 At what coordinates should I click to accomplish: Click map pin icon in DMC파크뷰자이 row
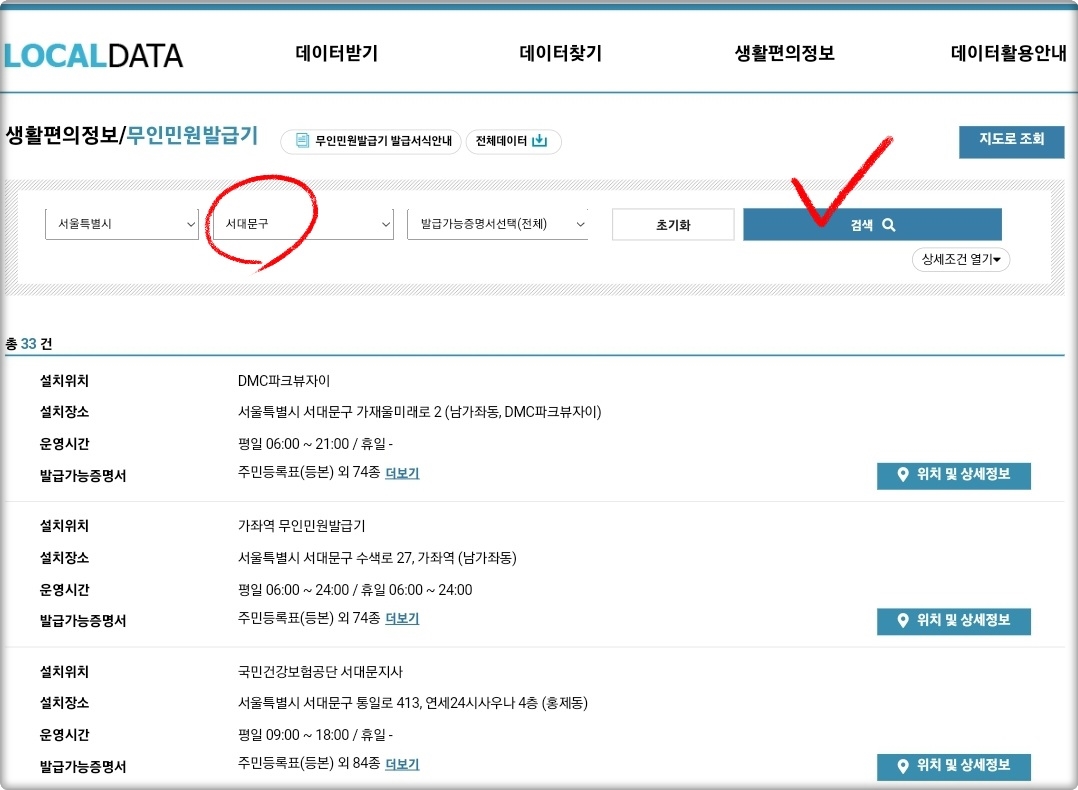(903, 474)
